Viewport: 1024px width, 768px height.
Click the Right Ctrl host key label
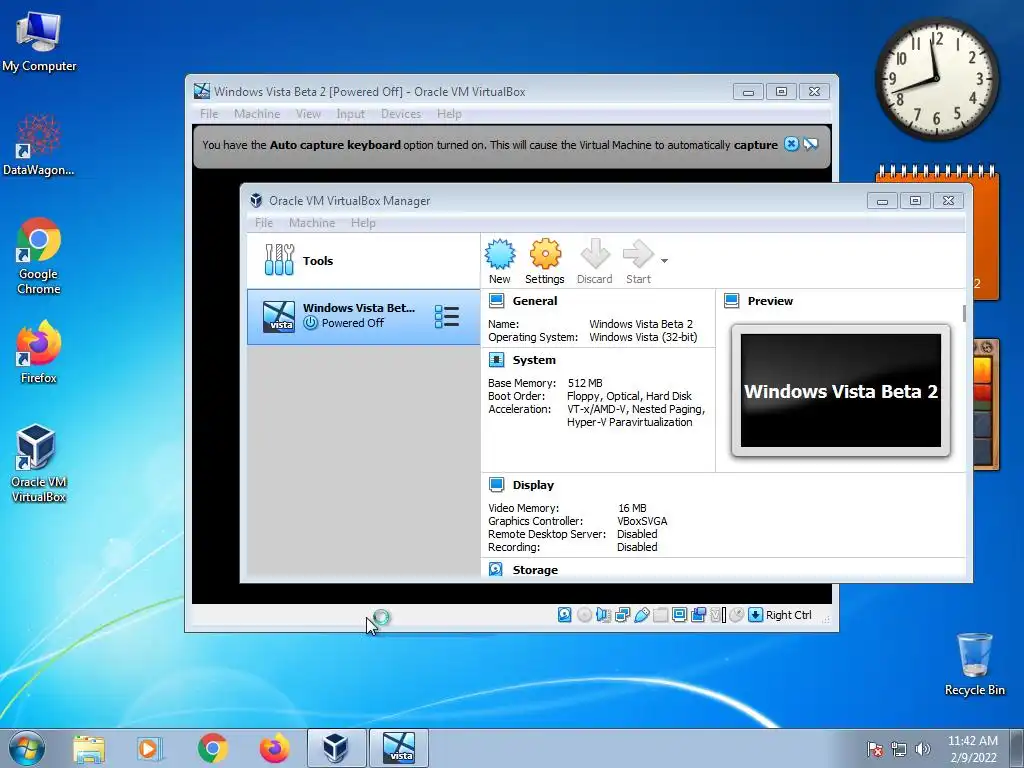(x=788, y=615)
